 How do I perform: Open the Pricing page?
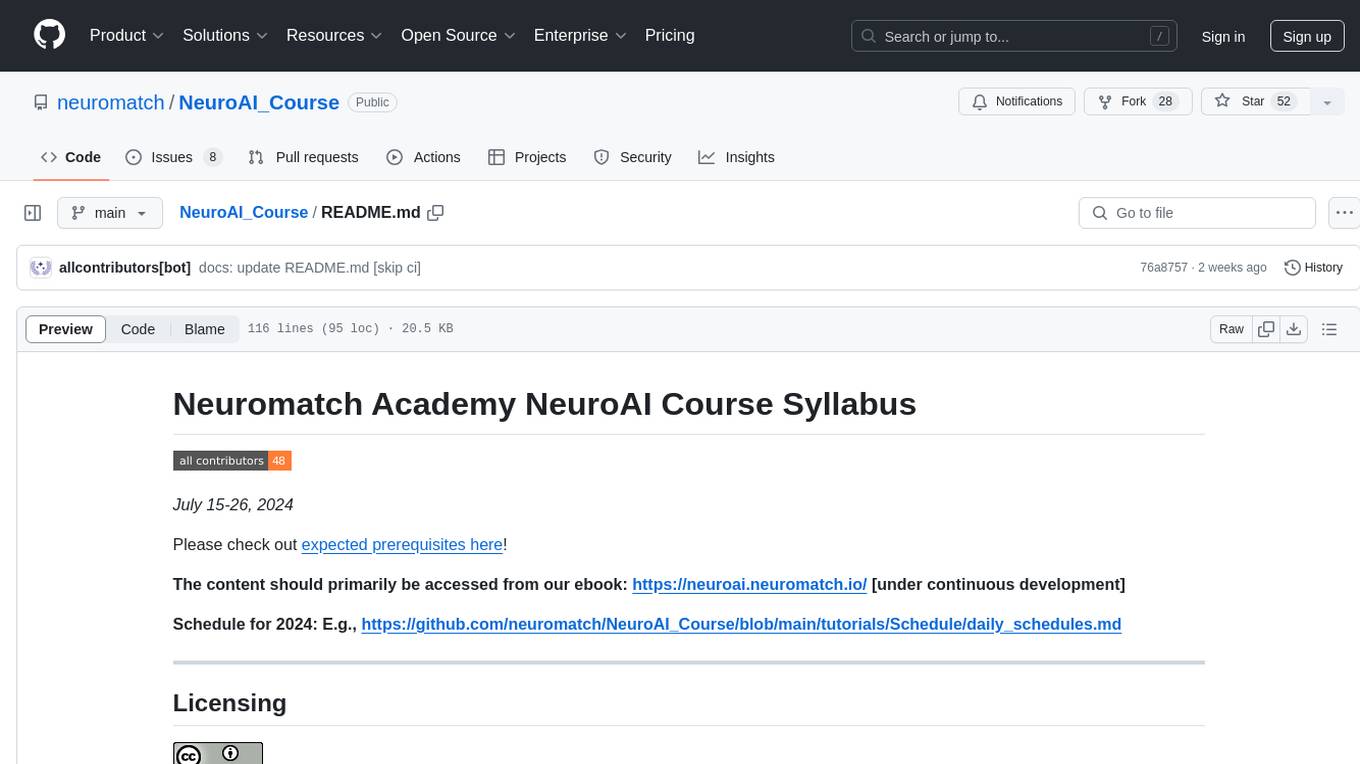point(670,35)
